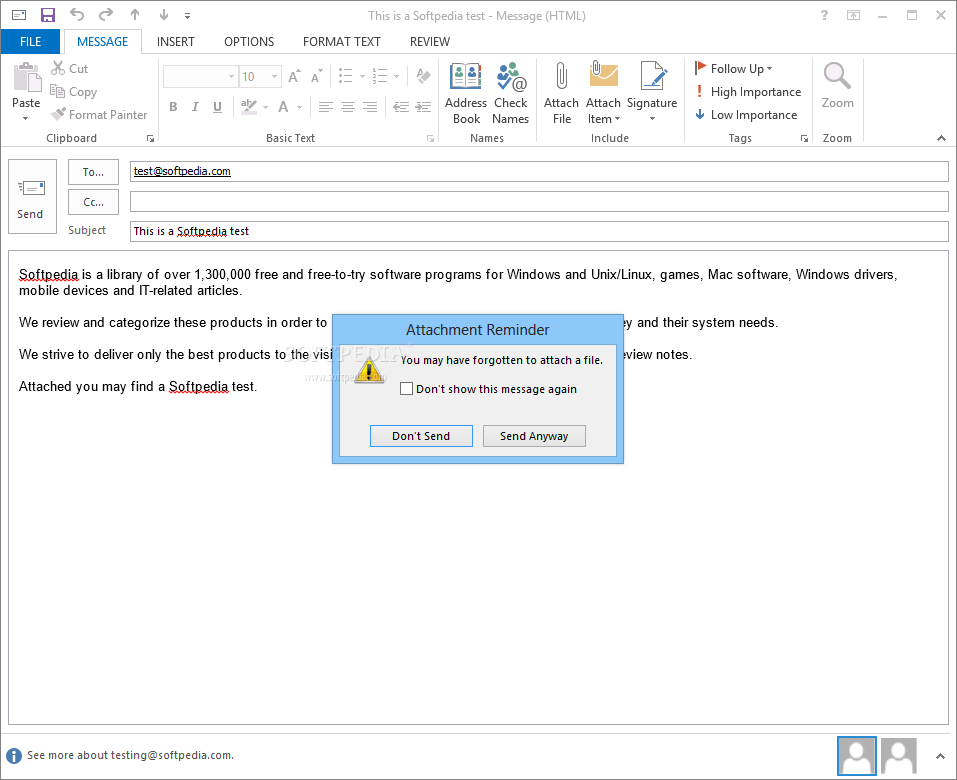Increase paragraph indent
This screenshot has width=957, height=780.
423,107
